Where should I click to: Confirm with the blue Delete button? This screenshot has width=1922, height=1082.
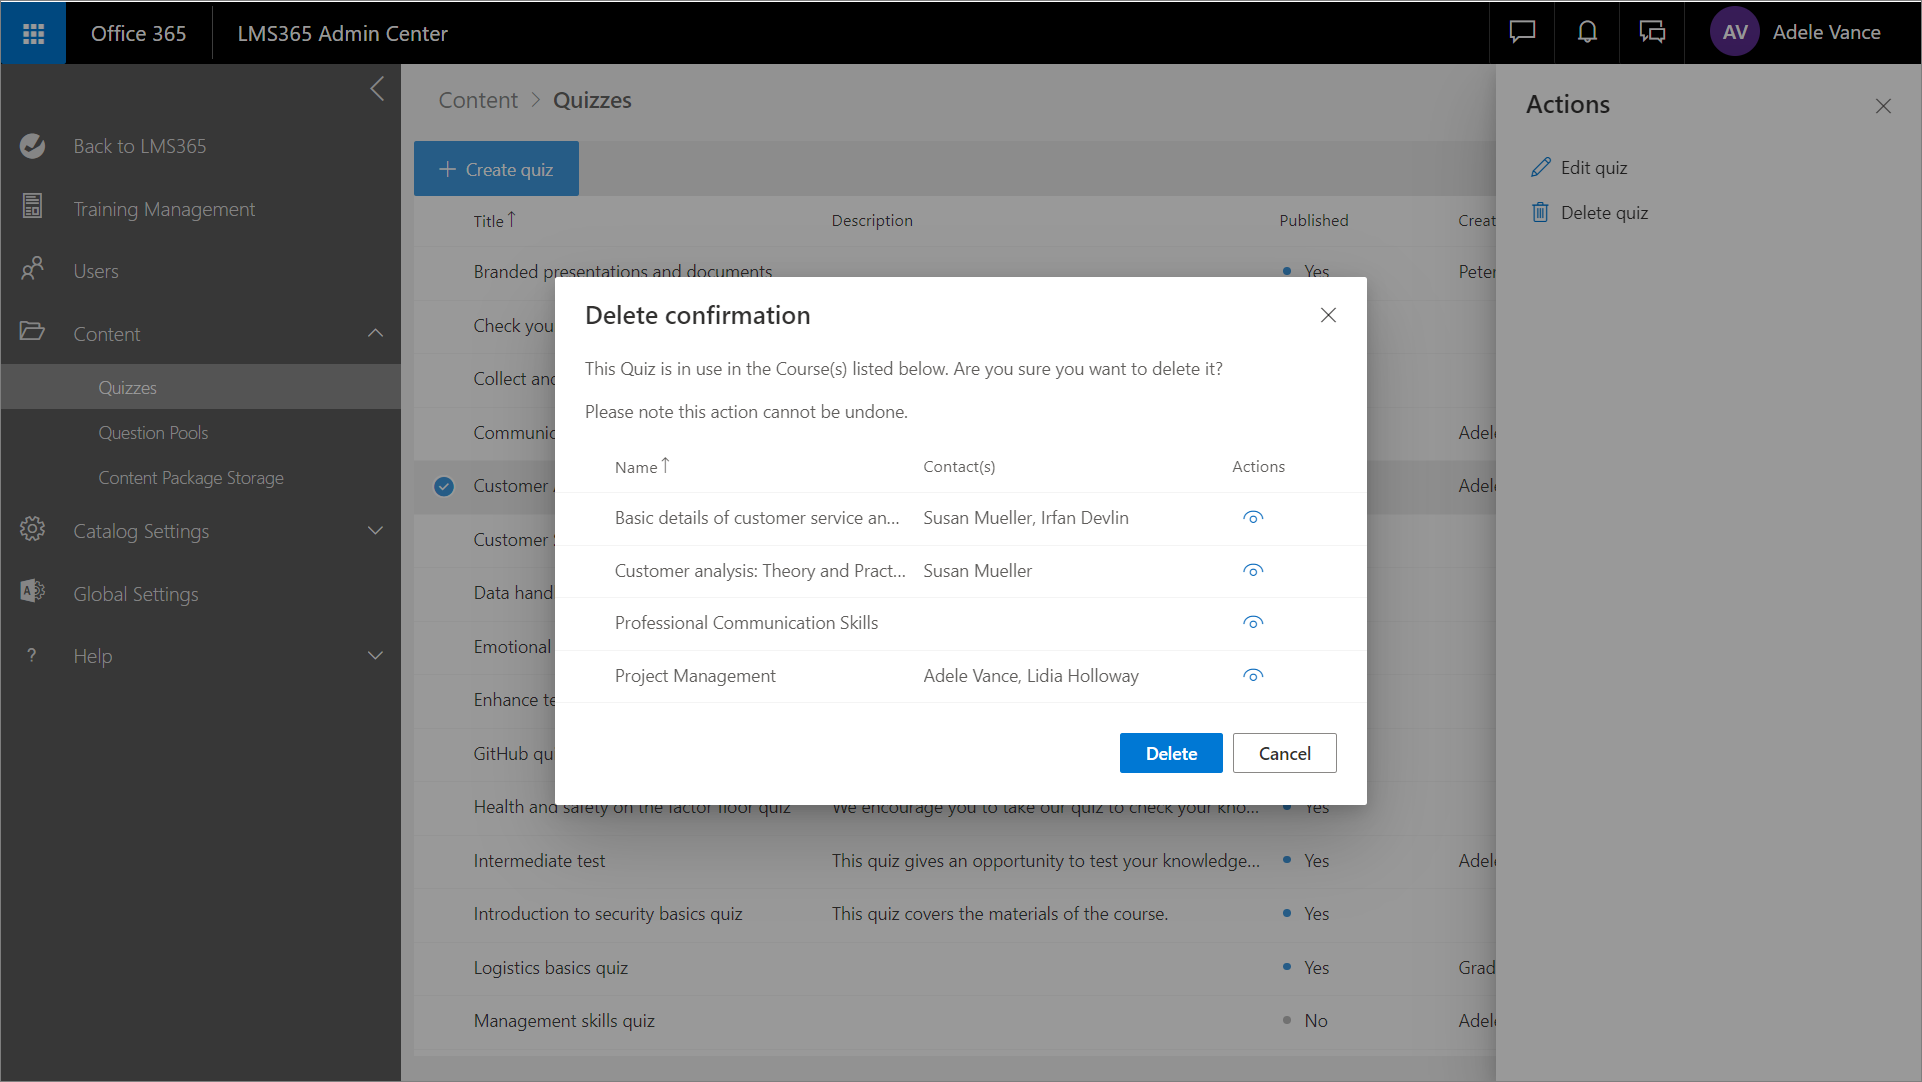click(1170, 753)
